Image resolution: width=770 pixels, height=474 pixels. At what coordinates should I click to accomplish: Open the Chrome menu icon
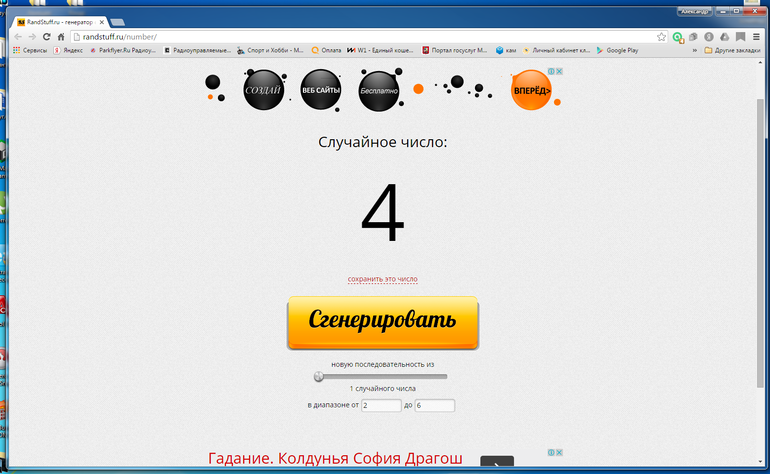756,36
